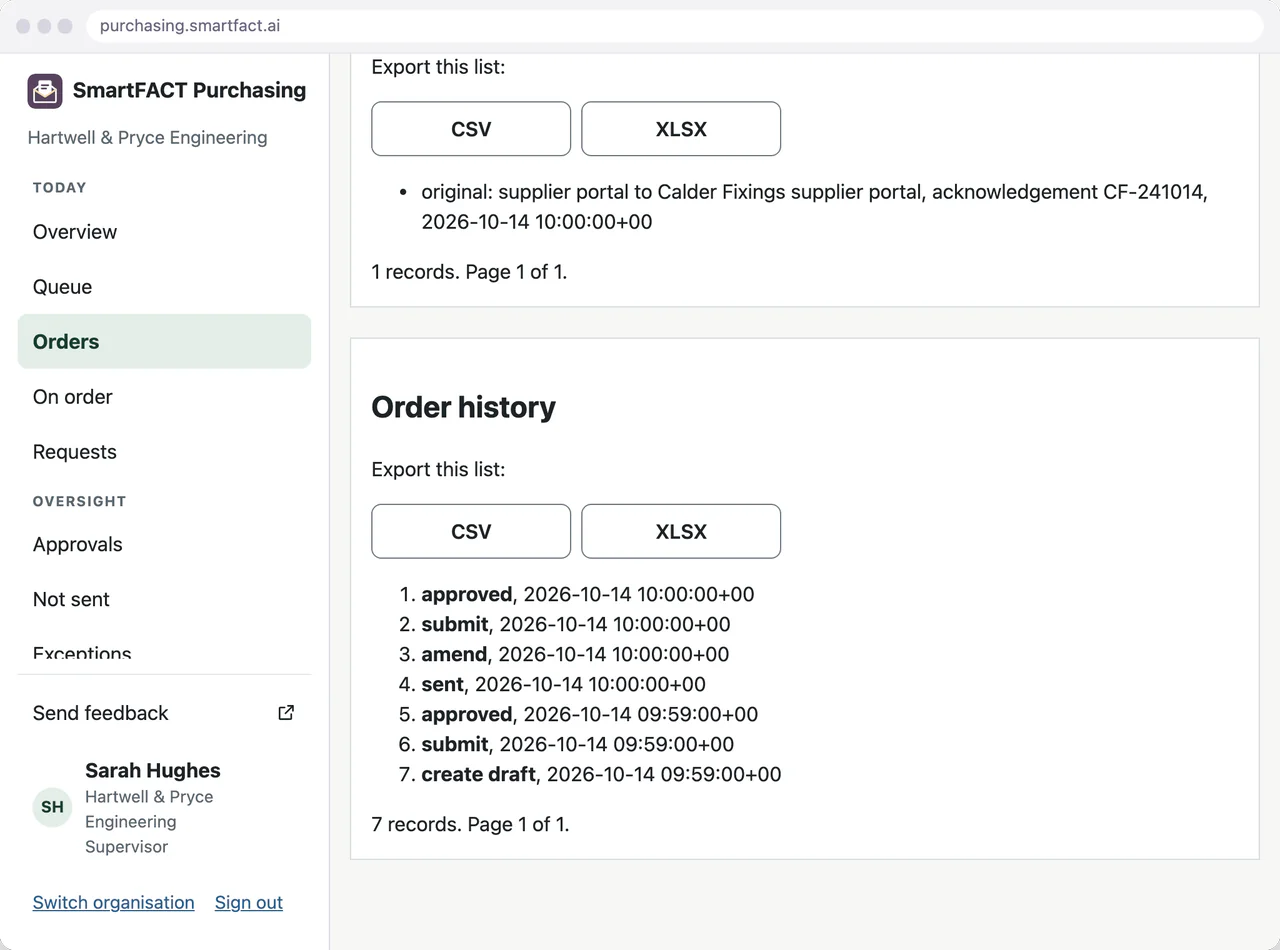The height and width of the screenshot is (950, 1280).
Task: Click the Sarah Hughes user name
Action: pos(153,770)
